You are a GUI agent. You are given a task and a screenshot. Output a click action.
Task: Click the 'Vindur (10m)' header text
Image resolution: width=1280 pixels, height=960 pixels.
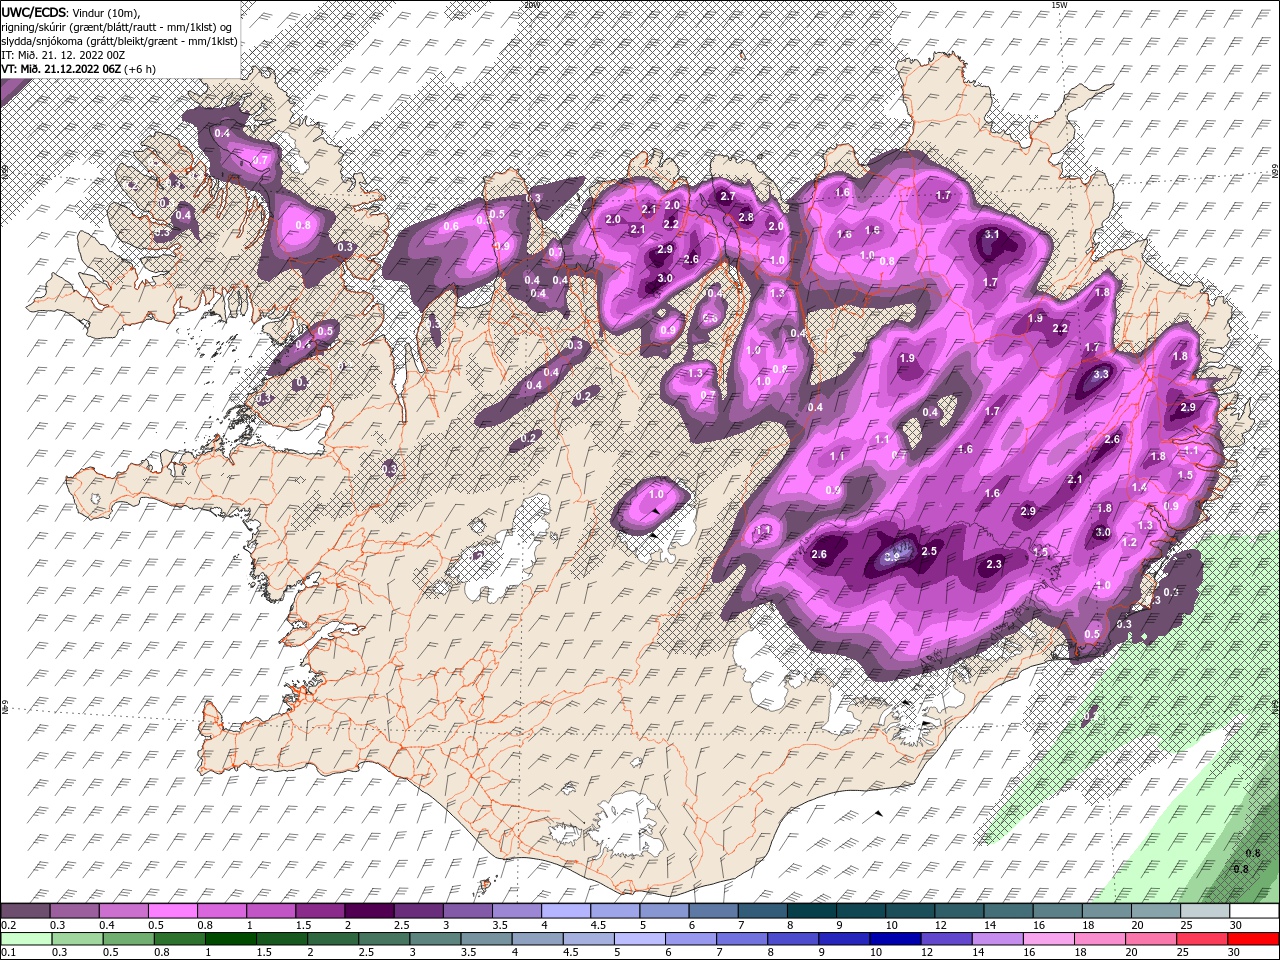tap(105, 12)
